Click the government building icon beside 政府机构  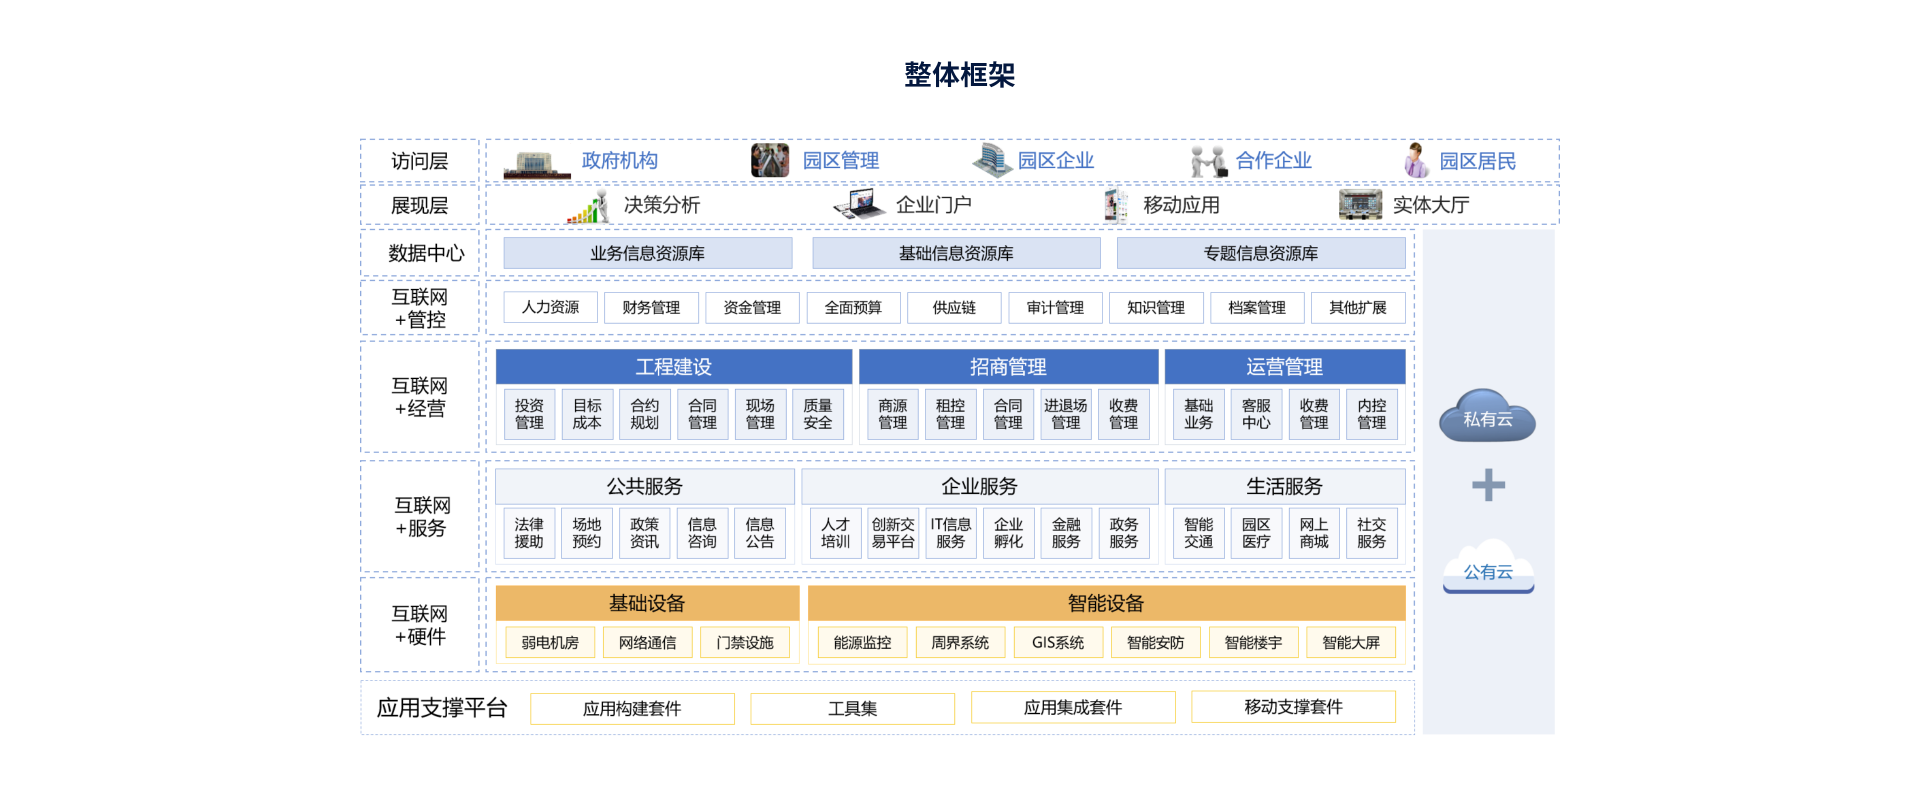click(x=536, y=163)
